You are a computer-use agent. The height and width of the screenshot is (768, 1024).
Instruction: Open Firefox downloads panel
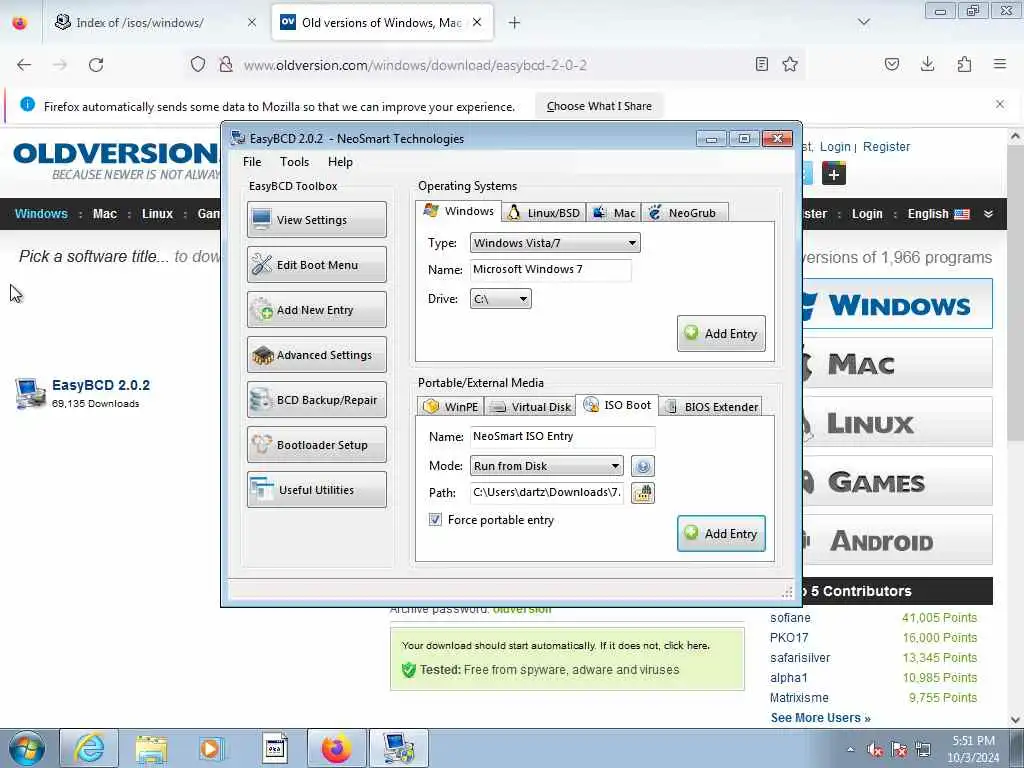coord(927,64)
